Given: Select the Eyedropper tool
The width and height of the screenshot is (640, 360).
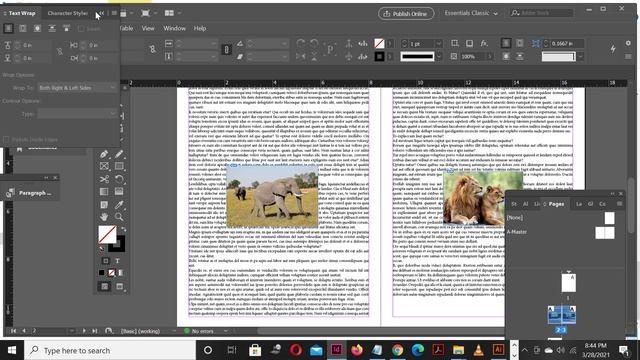Looking at the screenshot, I should [119, 204].
